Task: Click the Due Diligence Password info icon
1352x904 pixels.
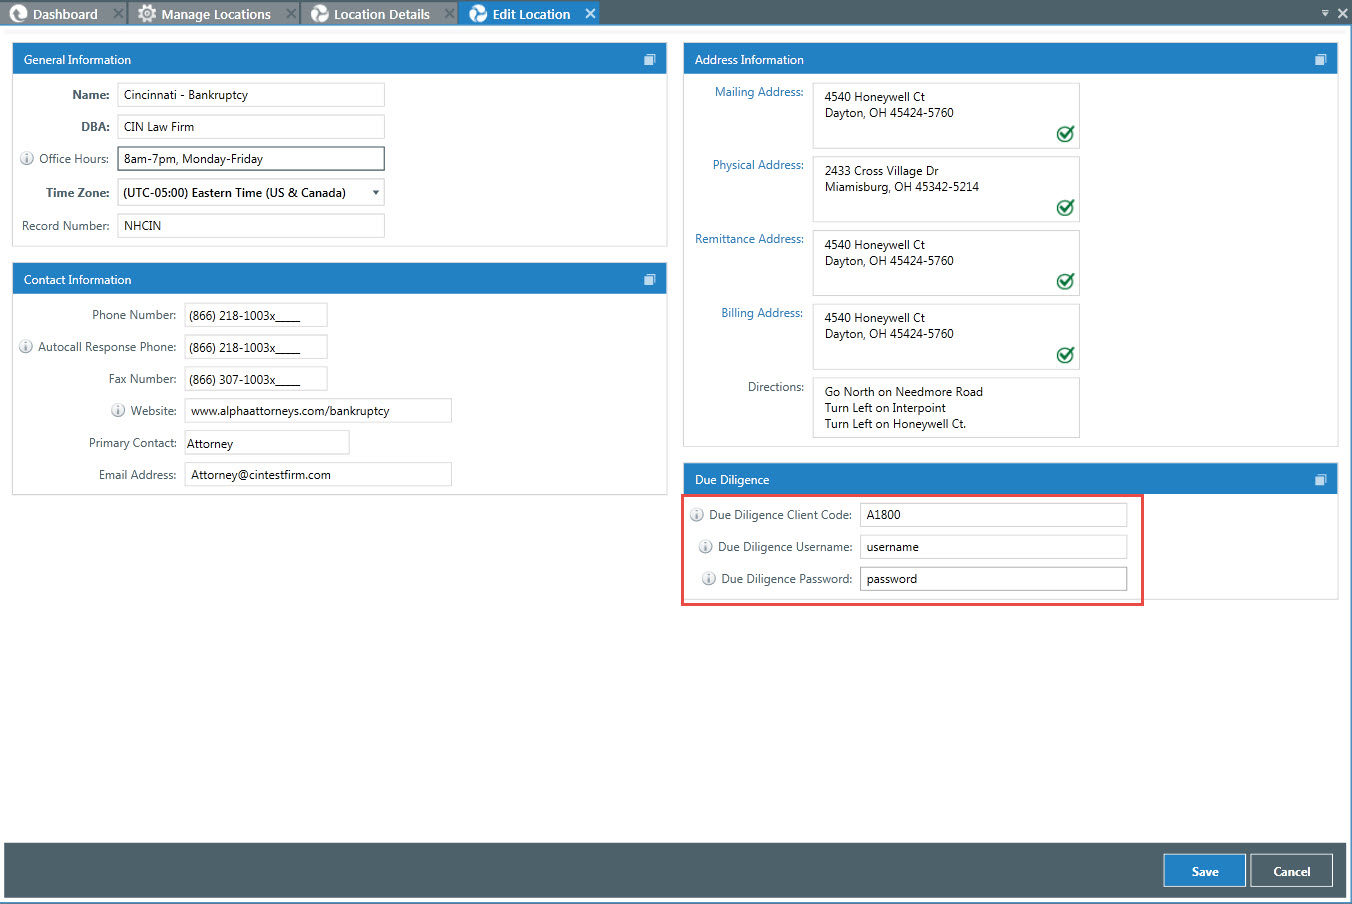Action: 709,579
